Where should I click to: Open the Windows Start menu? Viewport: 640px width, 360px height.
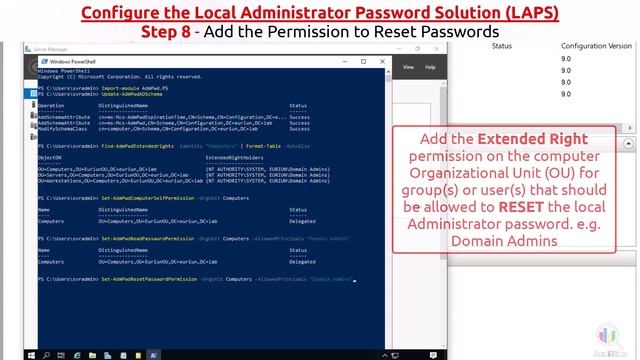tap(31, 356)
